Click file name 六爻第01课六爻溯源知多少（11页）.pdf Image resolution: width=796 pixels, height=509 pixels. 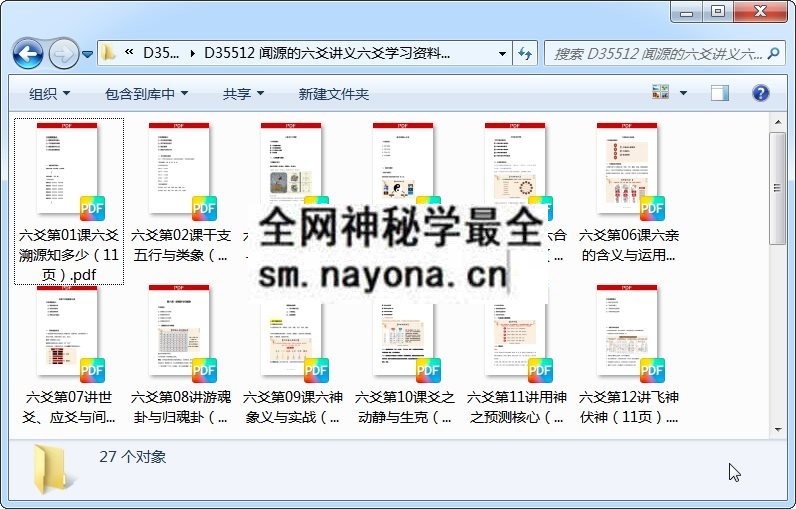(x=69, y=255)
